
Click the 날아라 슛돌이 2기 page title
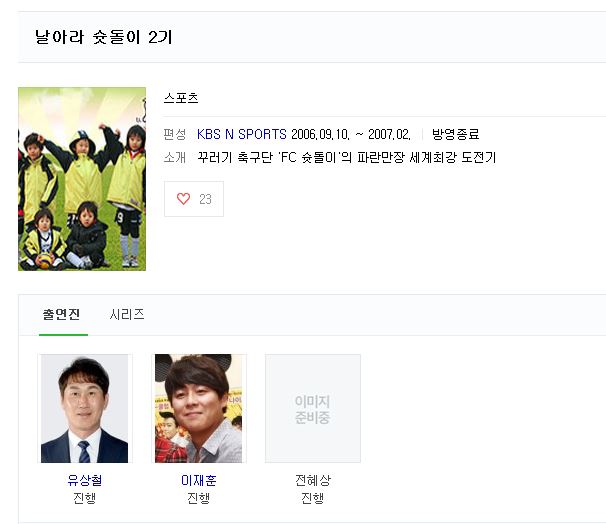pos(104,37)
